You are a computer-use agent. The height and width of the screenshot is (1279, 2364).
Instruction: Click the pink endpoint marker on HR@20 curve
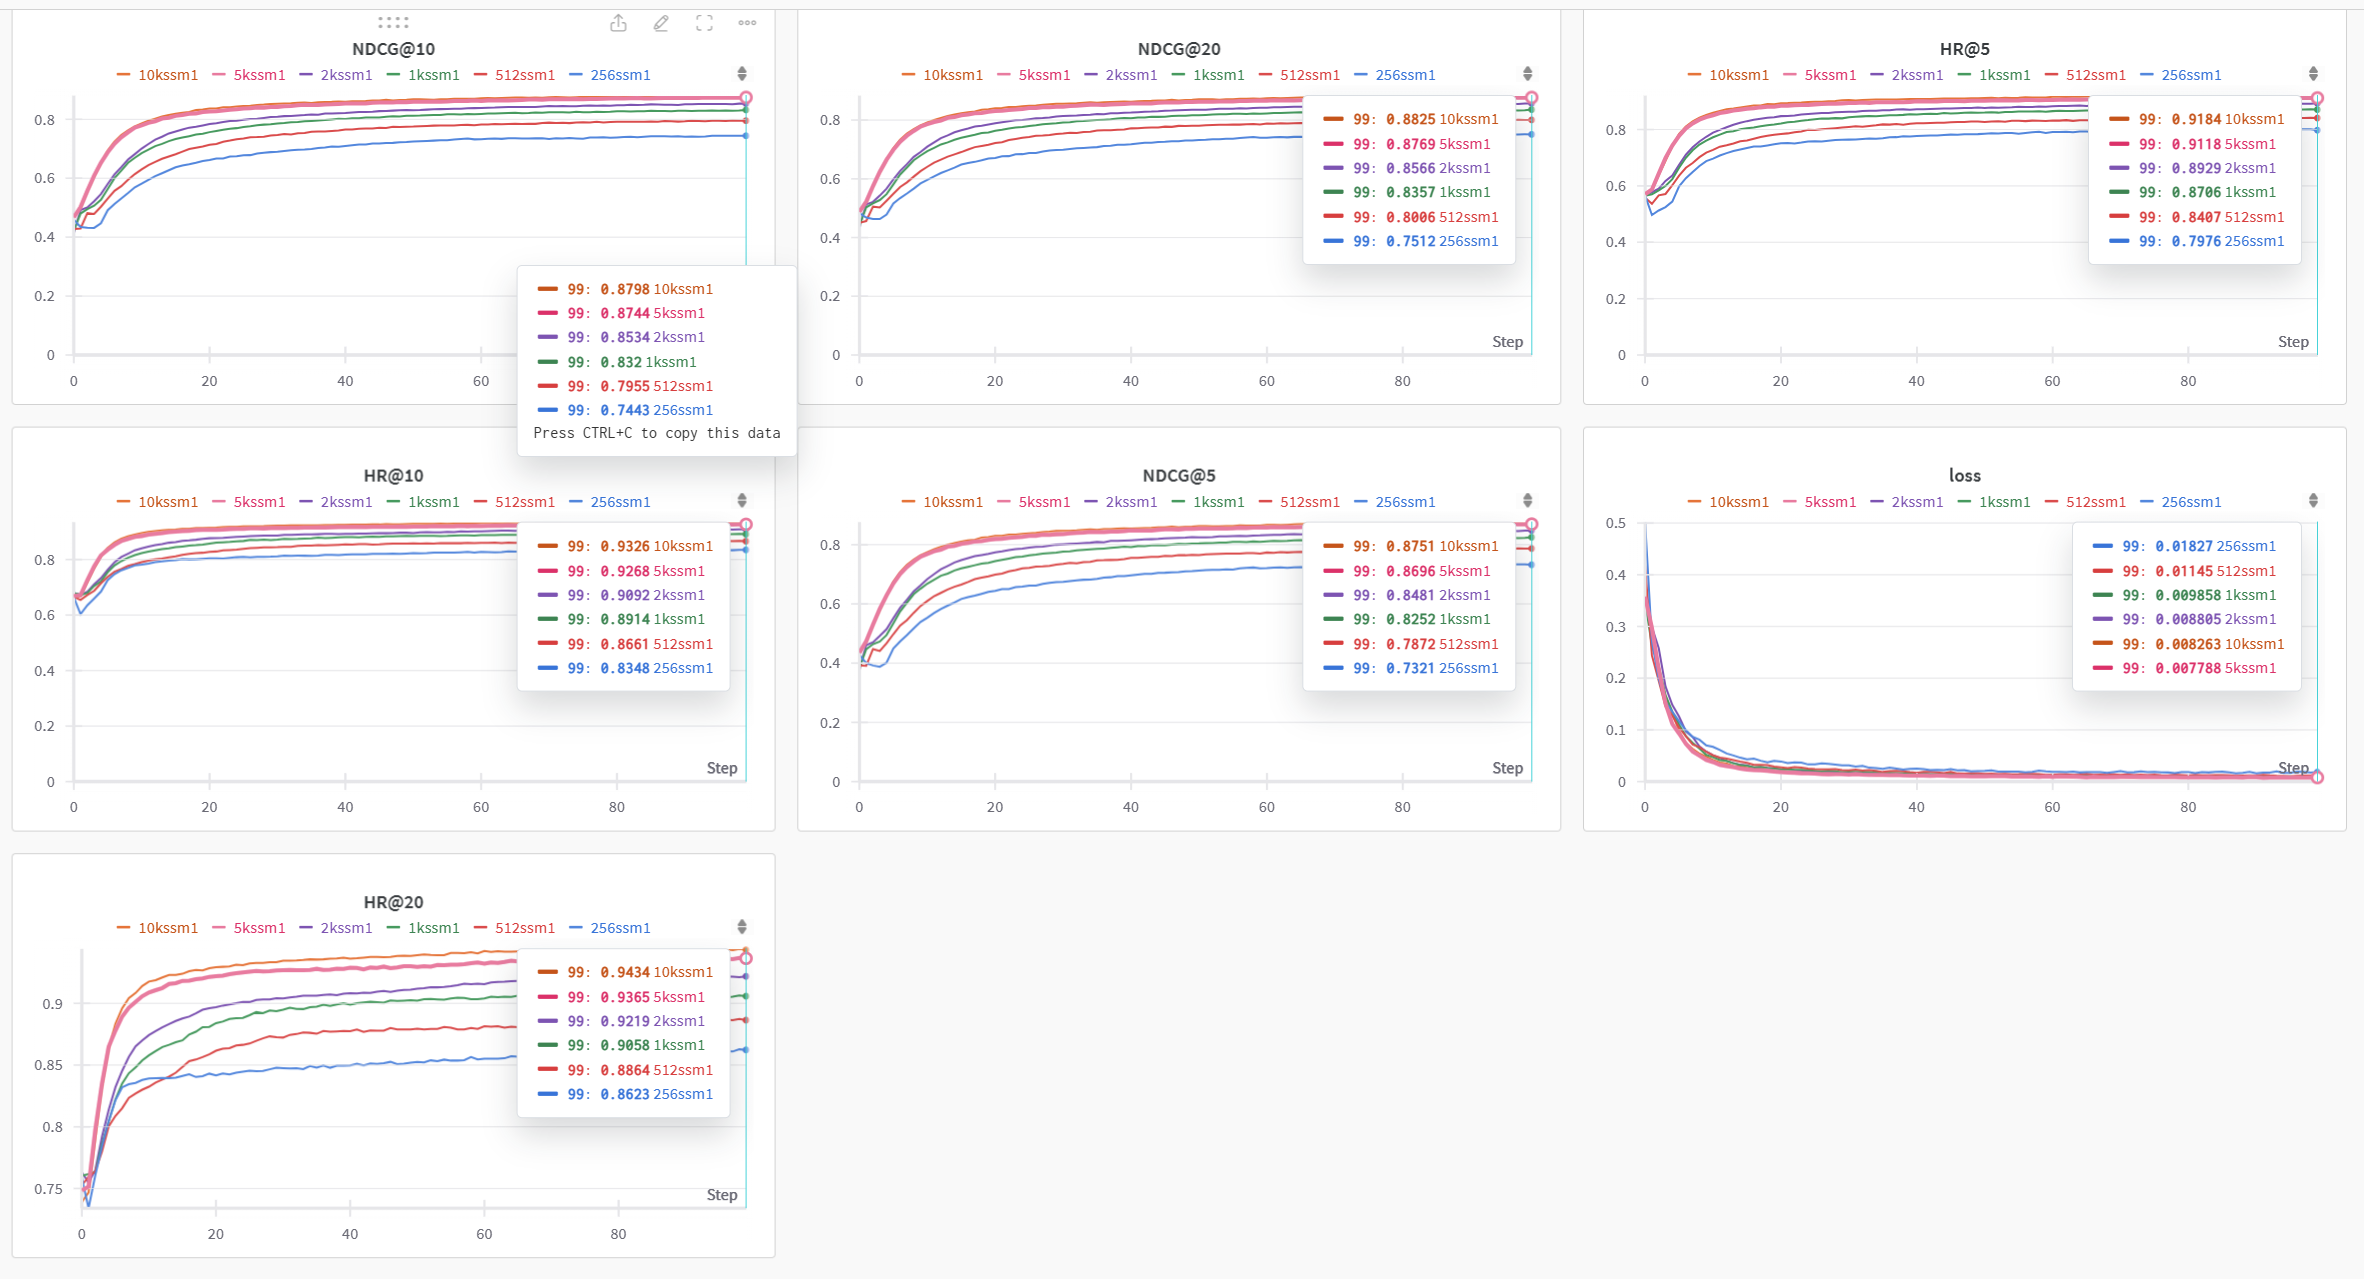[x=746, y=958]
